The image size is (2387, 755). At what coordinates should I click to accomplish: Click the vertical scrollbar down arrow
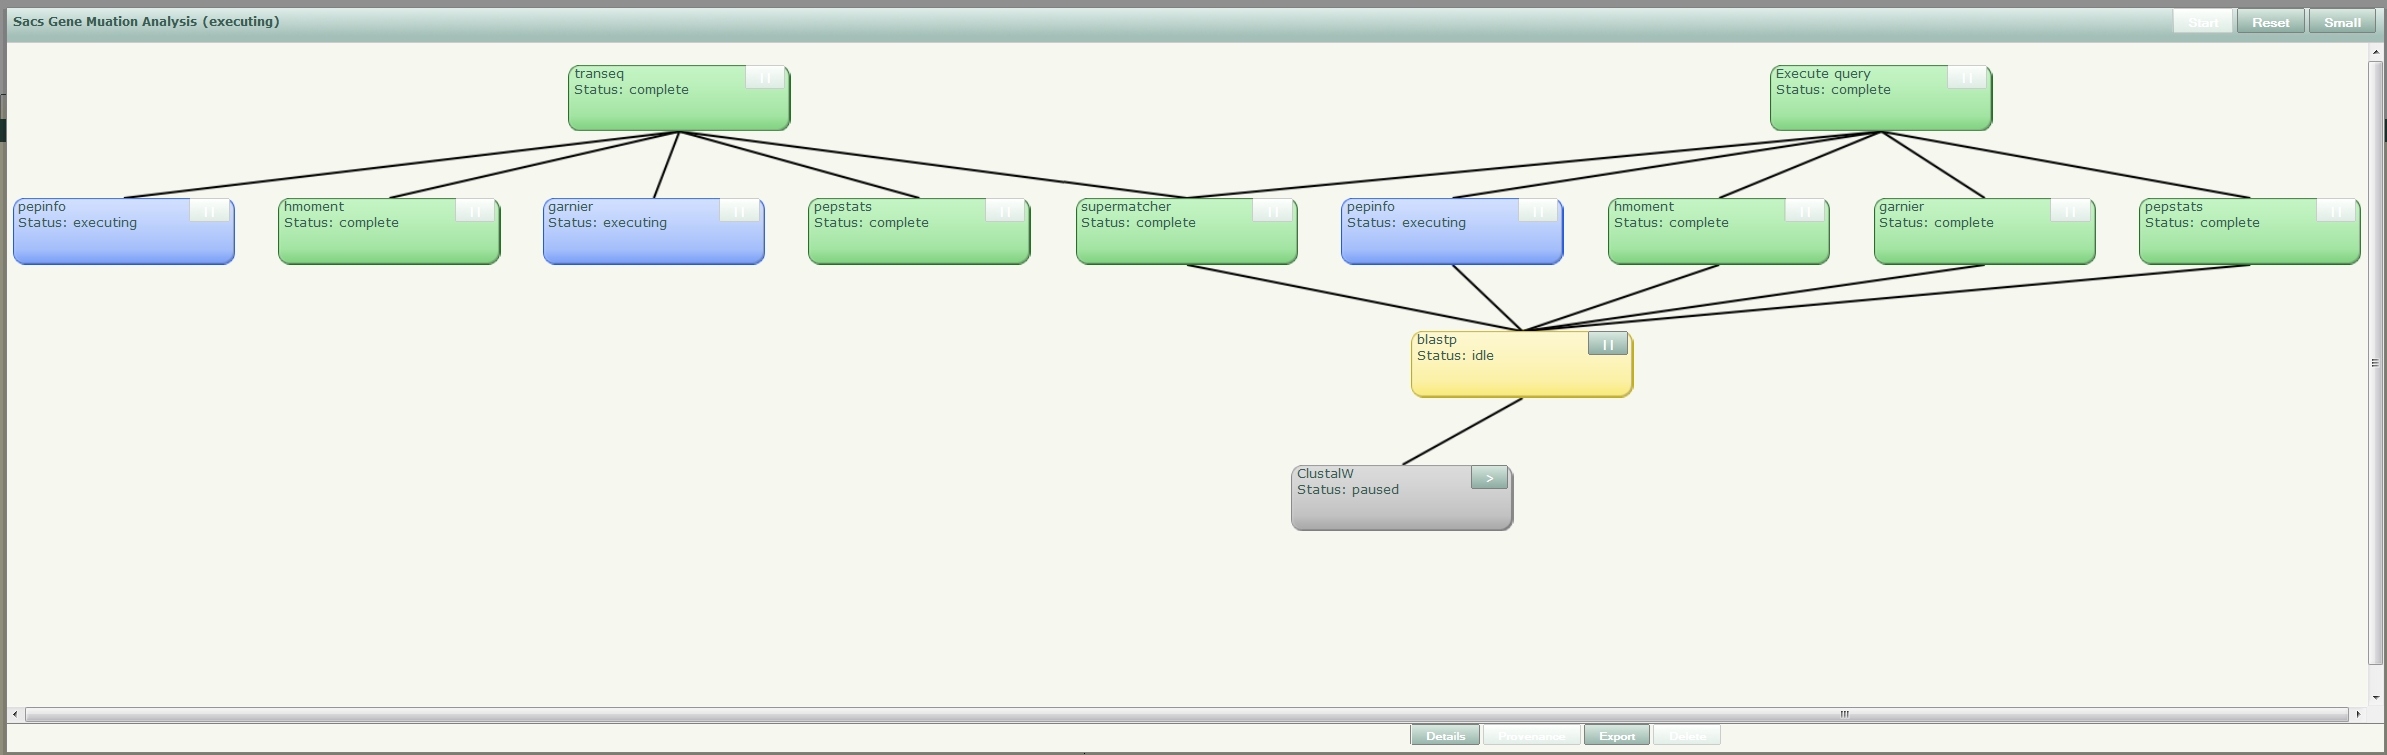pyautogui.click(x=2375, y=698)
